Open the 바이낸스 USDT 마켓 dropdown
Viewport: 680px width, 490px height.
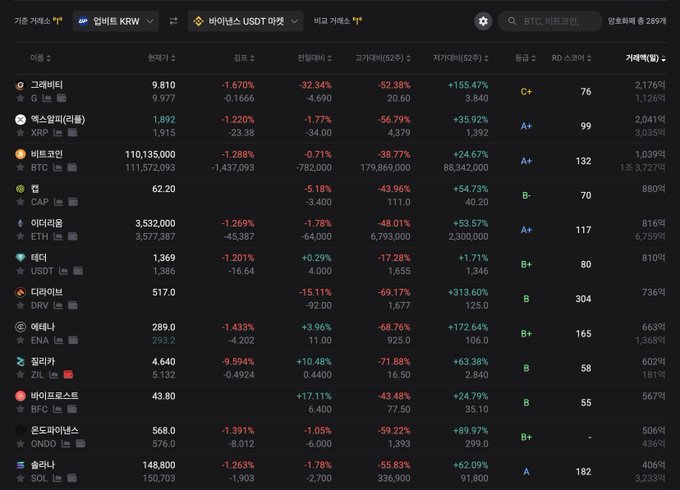[245, 21]
